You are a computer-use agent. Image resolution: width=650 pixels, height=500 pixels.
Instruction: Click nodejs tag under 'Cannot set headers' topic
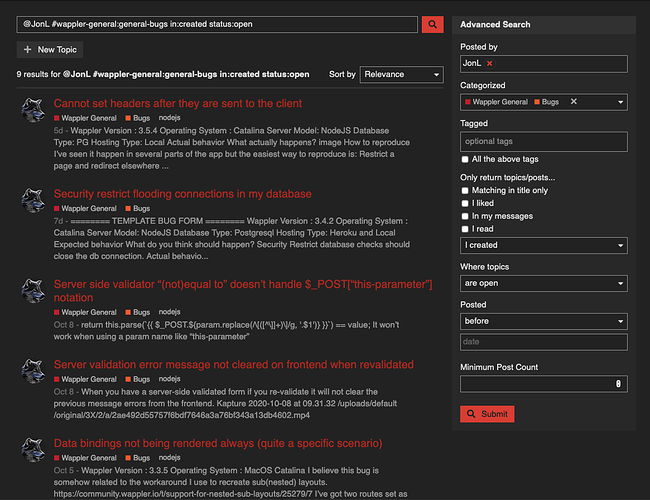tap(170, 118)
